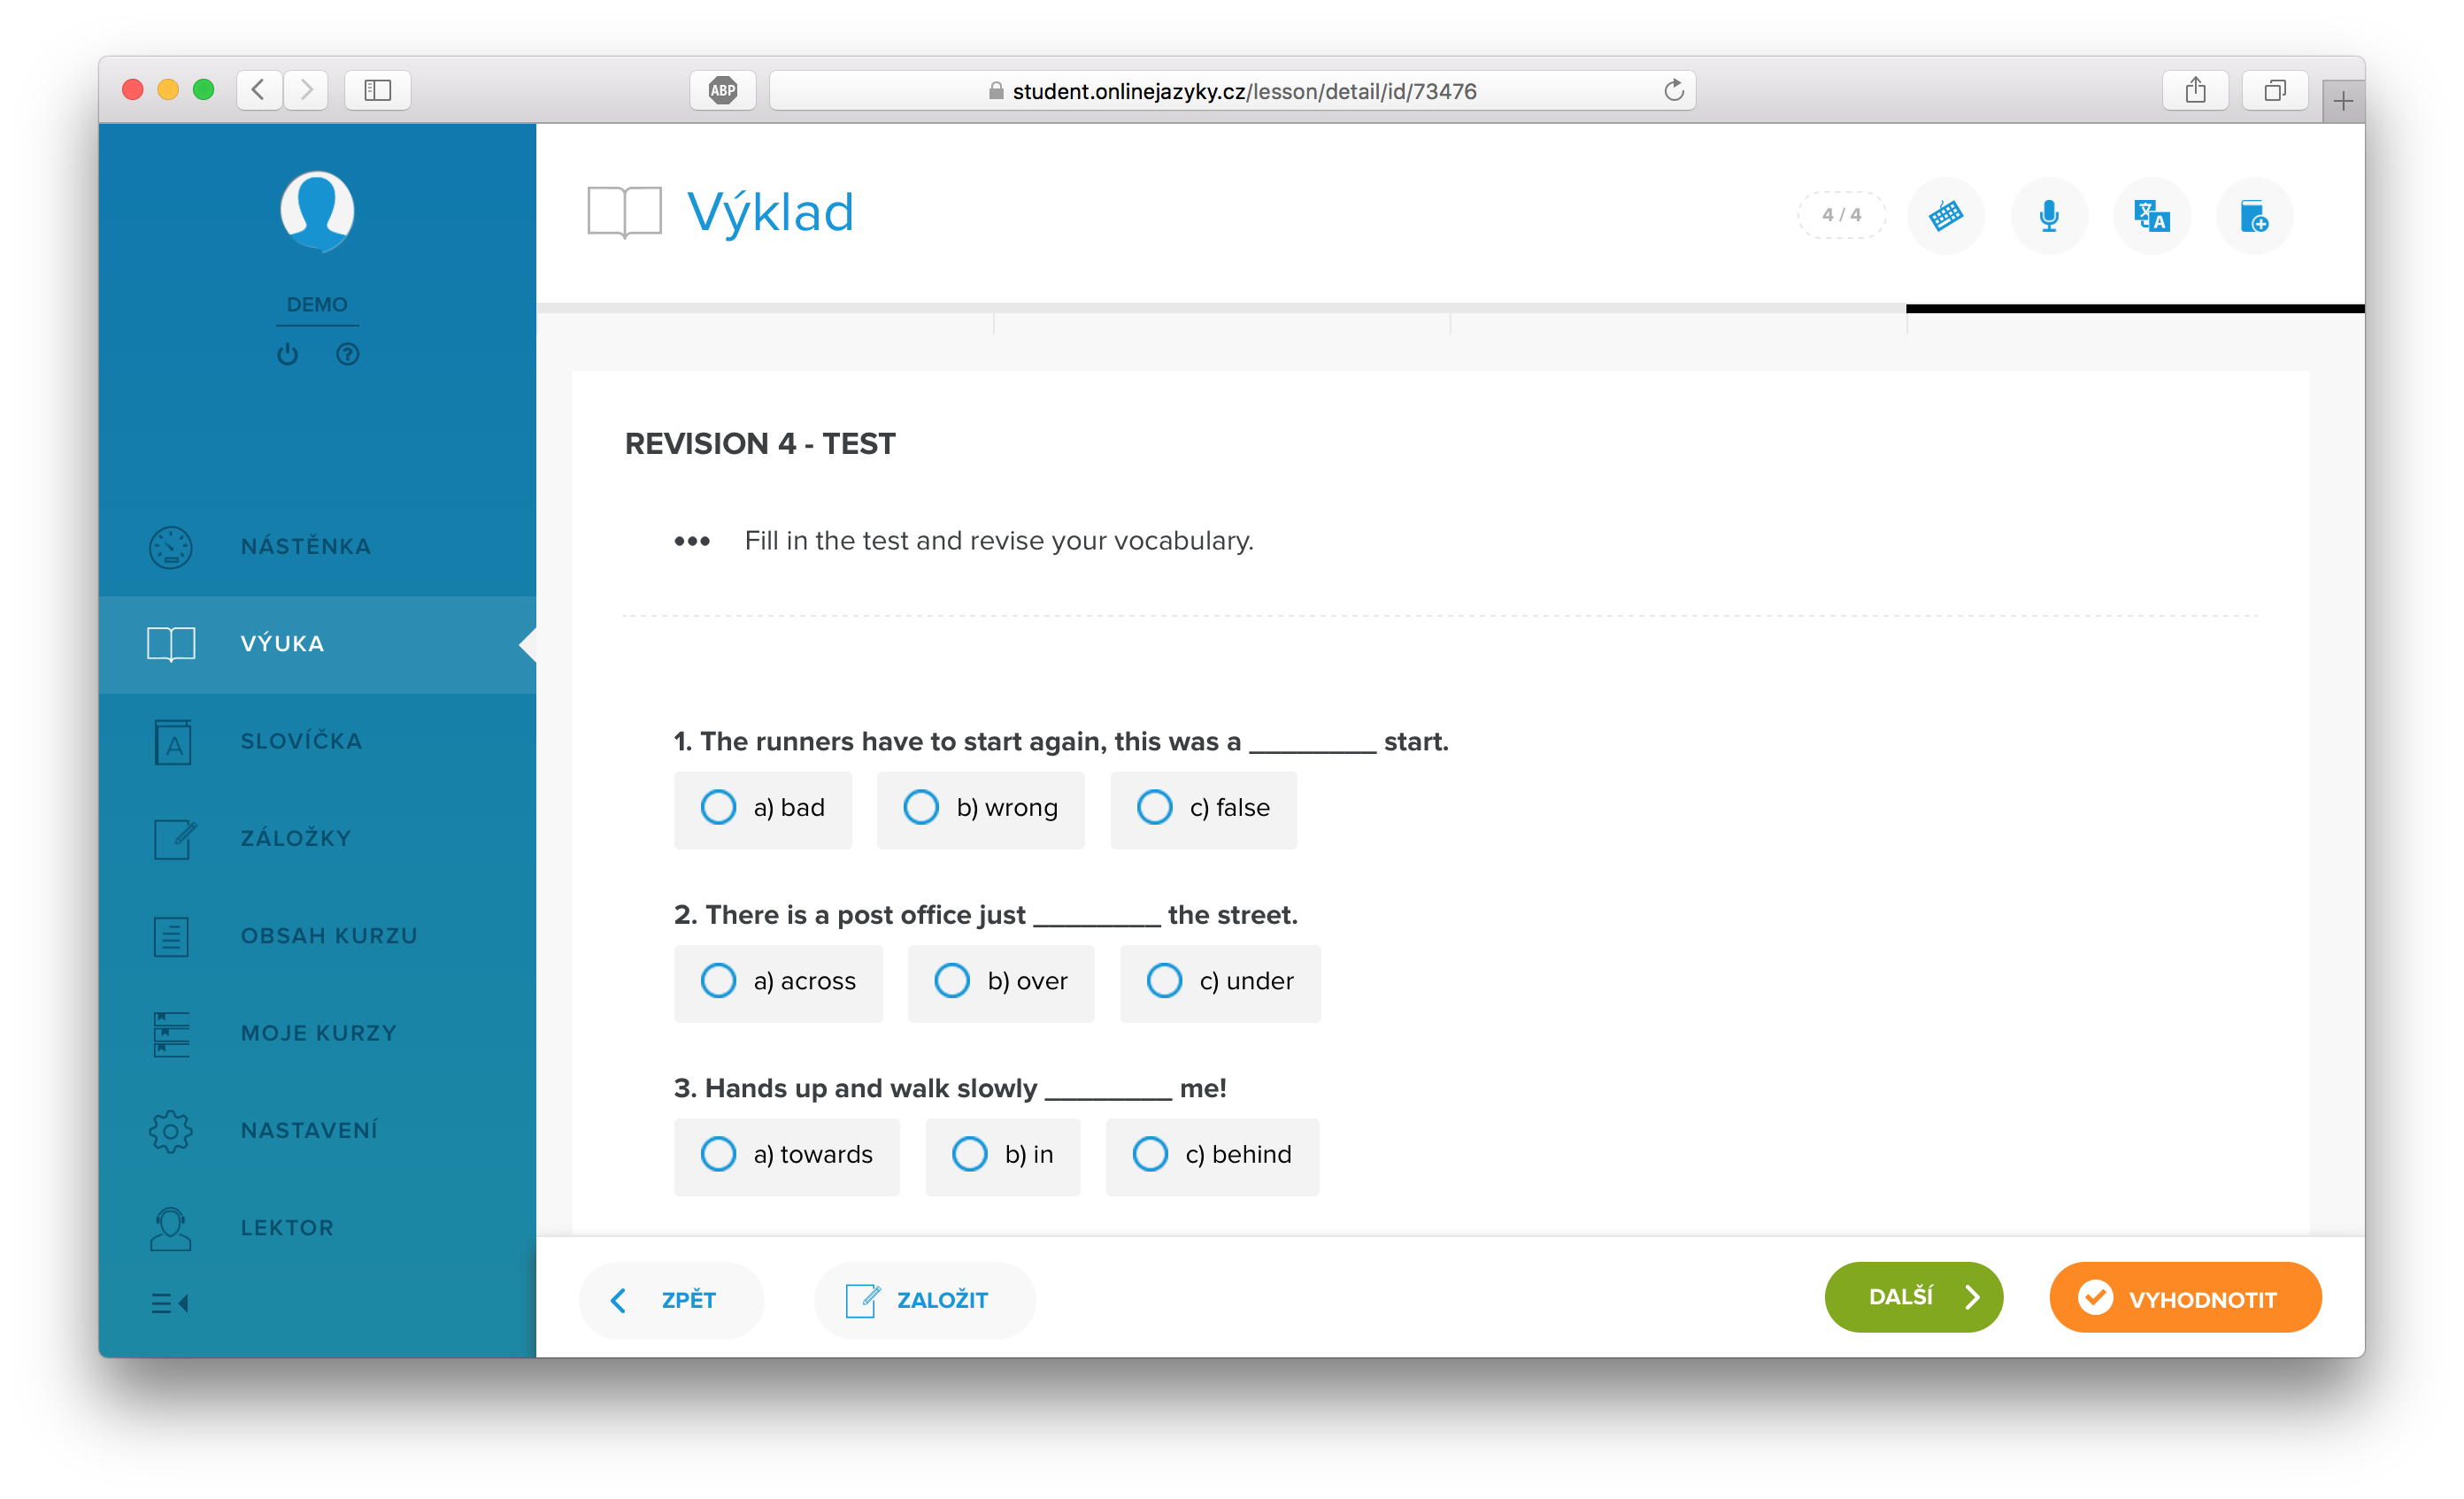Select answer 'c) false' for question 1
Image resolution: width=2464 pixels, height=1499 pixels.
pos(1203,808)
